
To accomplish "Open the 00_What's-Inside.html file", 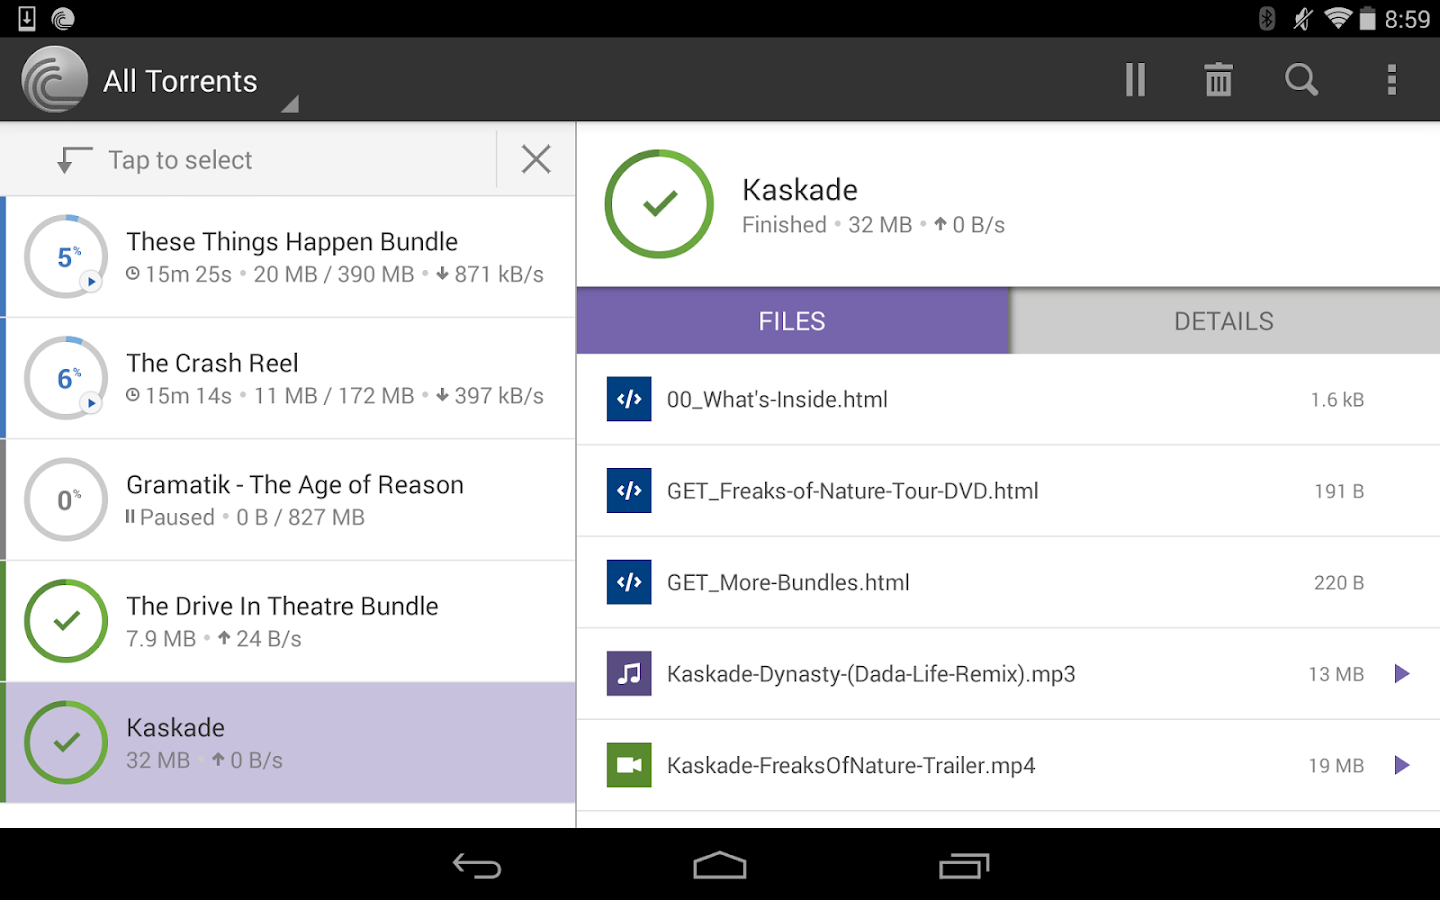I will tap(1008, 400).
